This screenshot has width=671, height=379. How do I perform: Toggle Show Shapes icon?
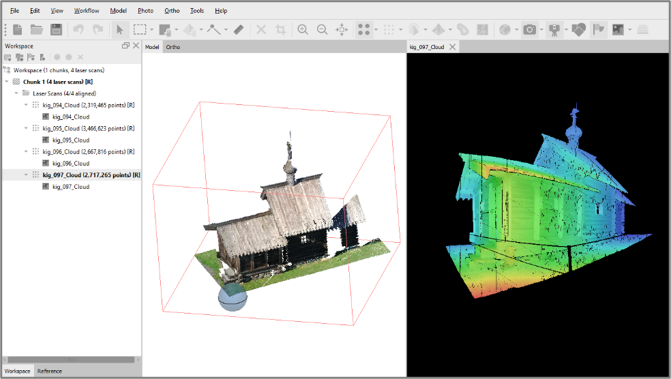pyautogui.click(x=579, y=30)
